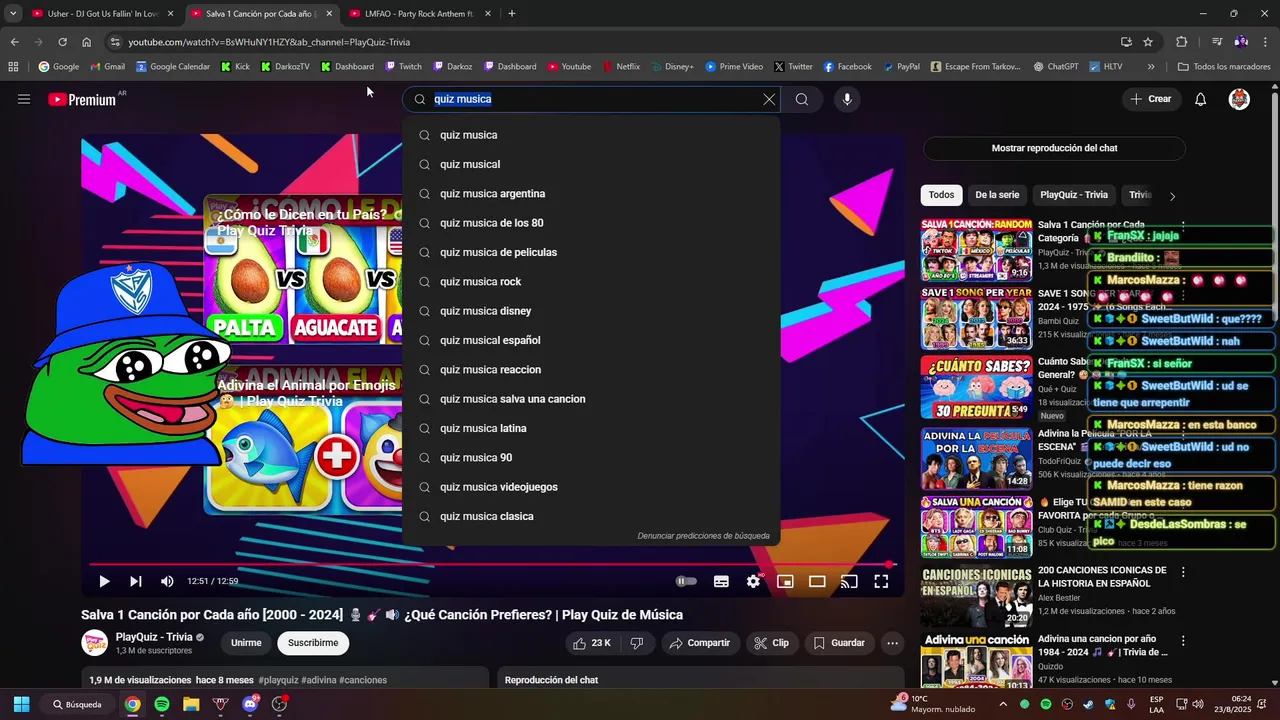Start voice search with microphone icon
This screenshot has width=1280, height=720.
tap(847, 99)
